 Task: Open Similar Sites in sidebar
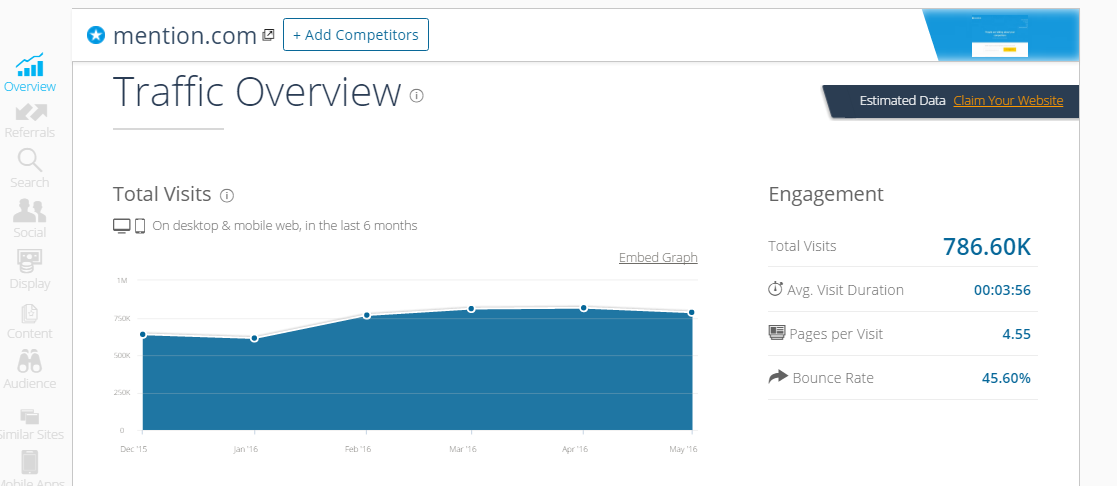coord(29,425)
